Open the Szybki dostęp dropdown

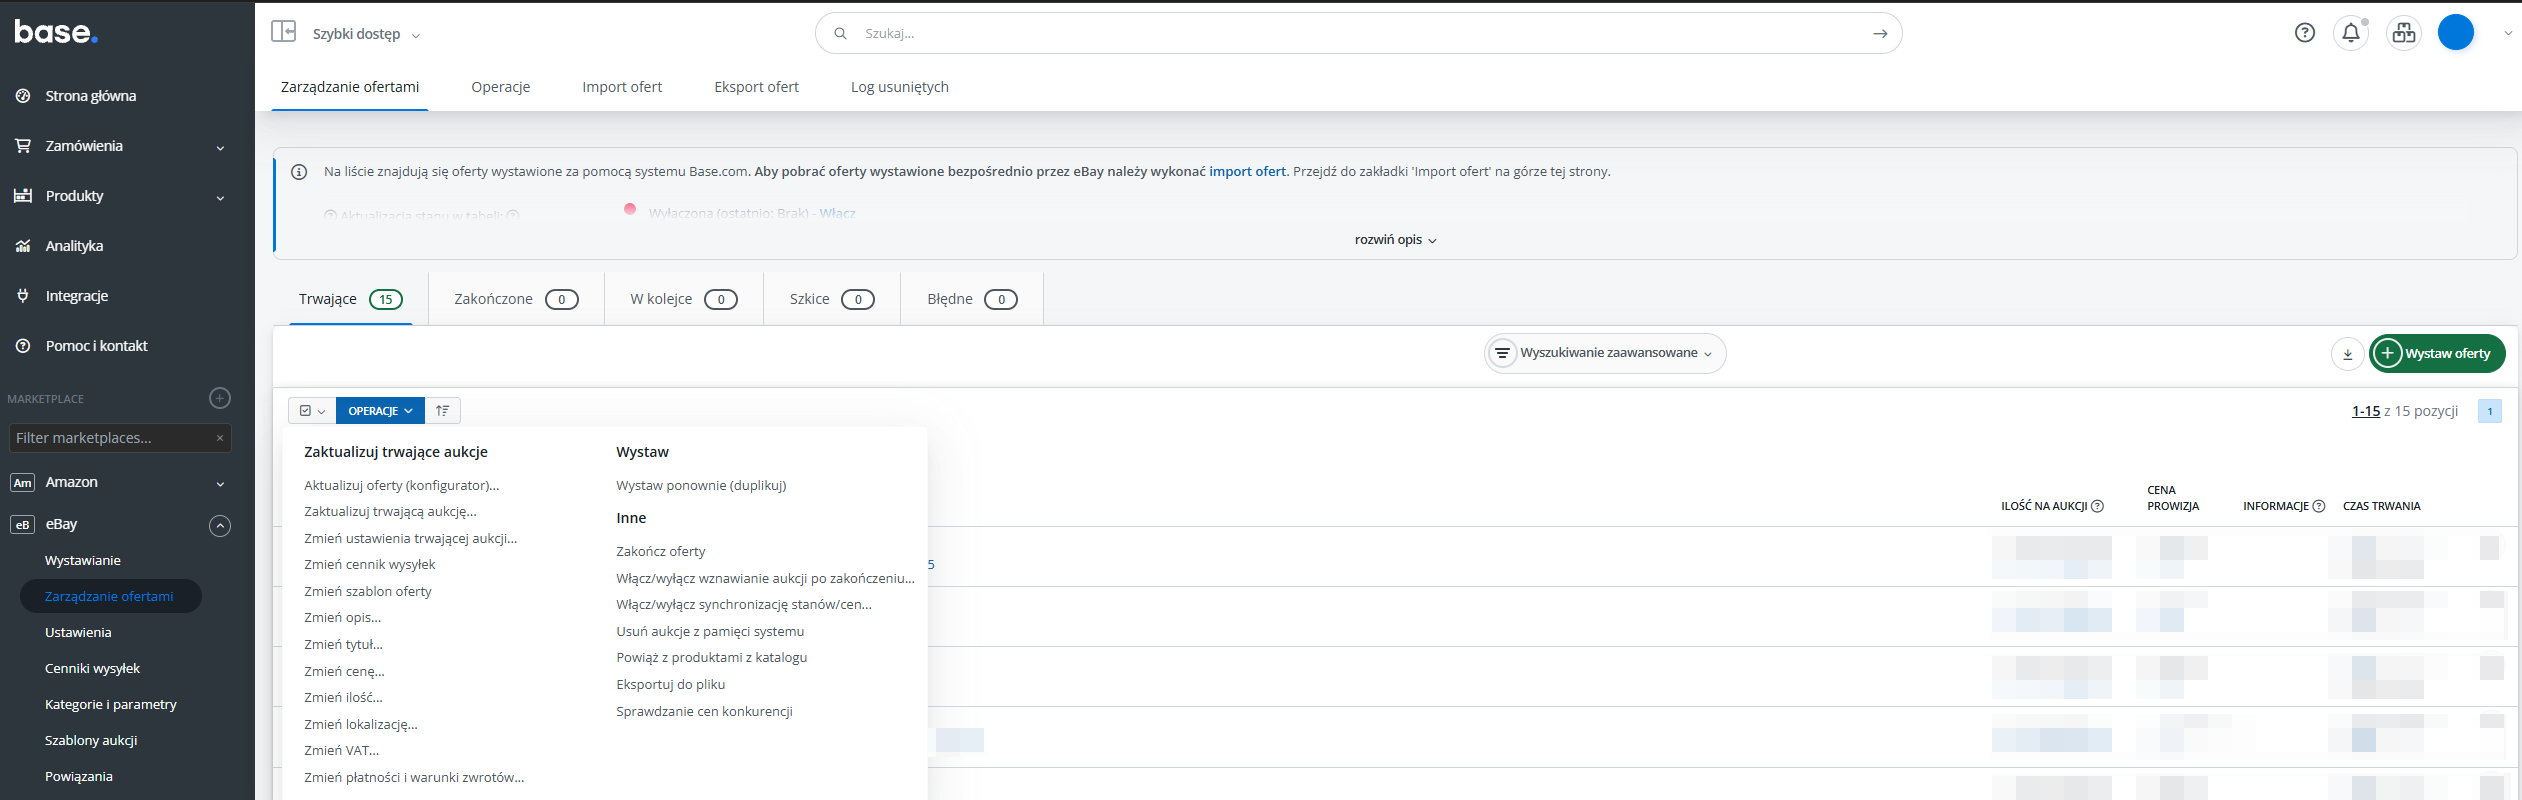pyautogui.click(x=365, y=34)
